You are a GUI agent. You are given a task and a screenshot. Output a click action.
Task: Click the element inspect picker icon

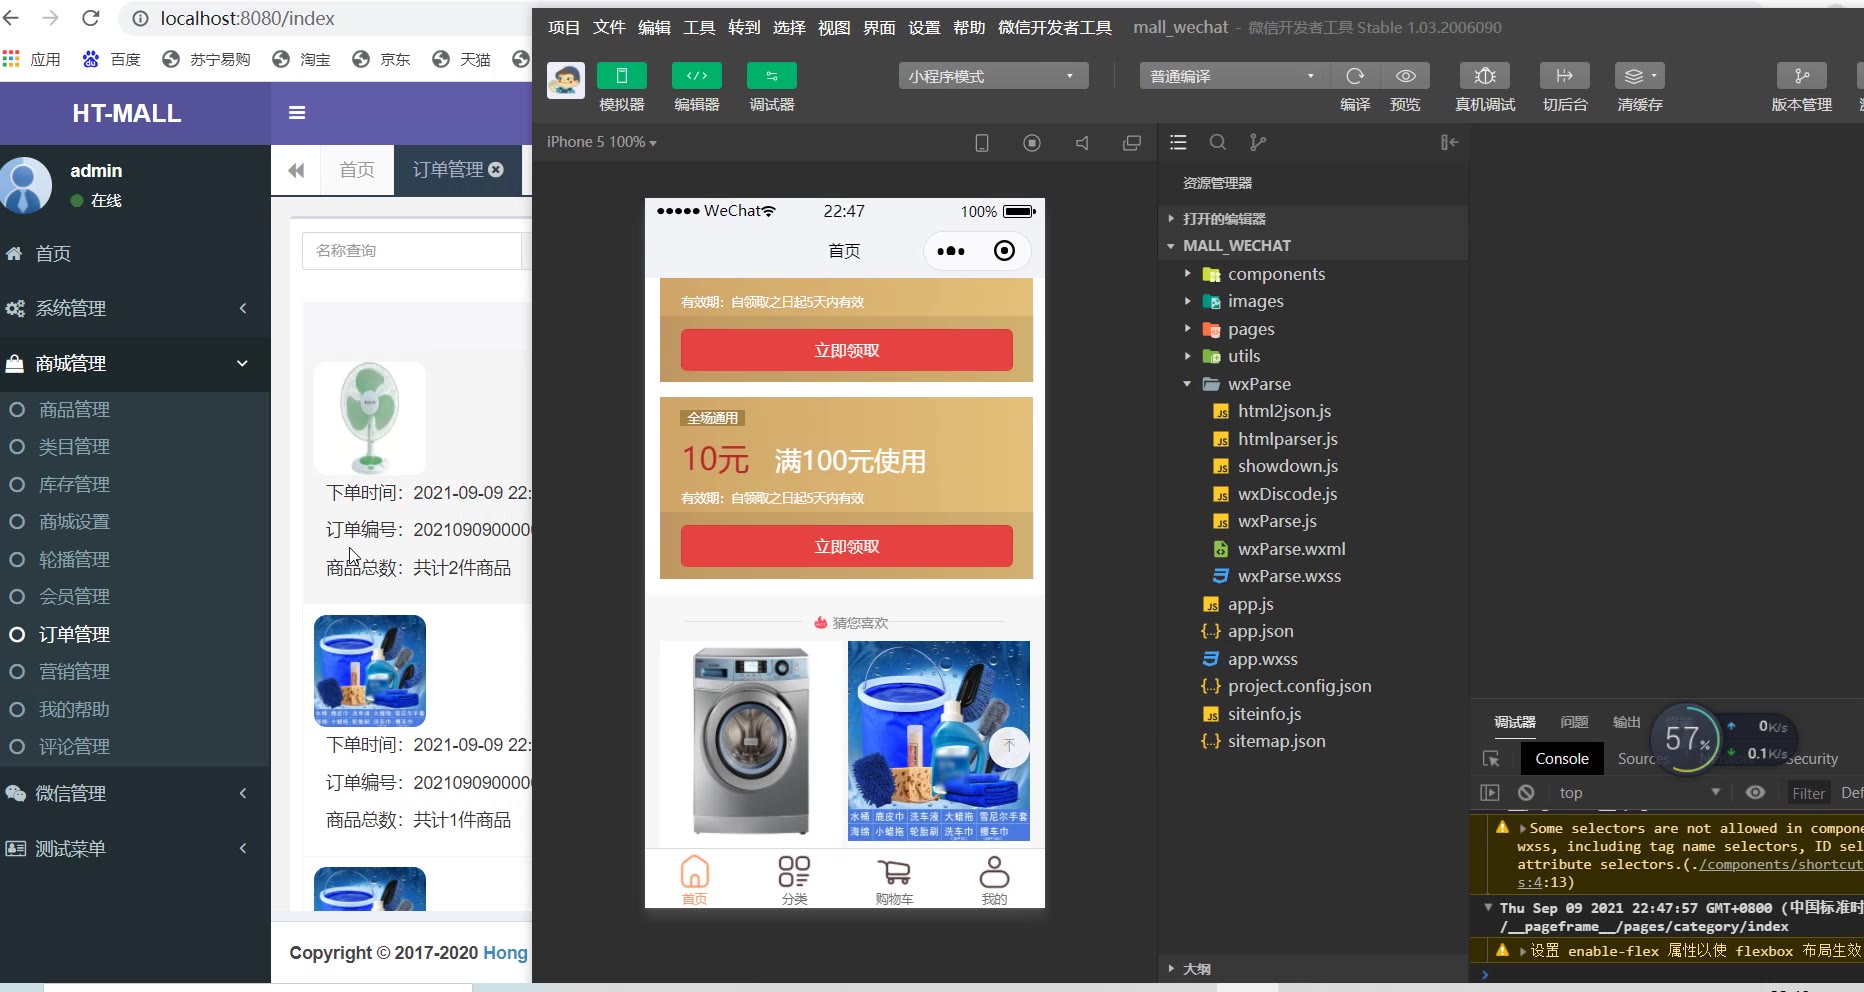pyautogui.click(x=1491, y=759)
